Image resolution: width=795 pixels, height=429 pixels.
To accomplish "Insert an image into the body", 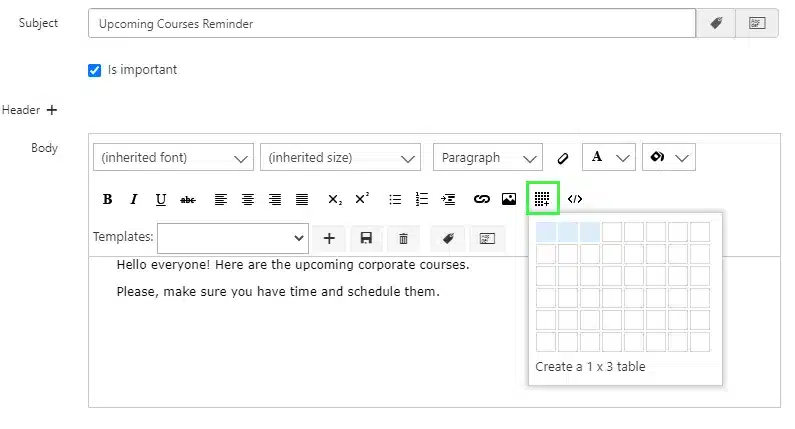I will 509,199.
